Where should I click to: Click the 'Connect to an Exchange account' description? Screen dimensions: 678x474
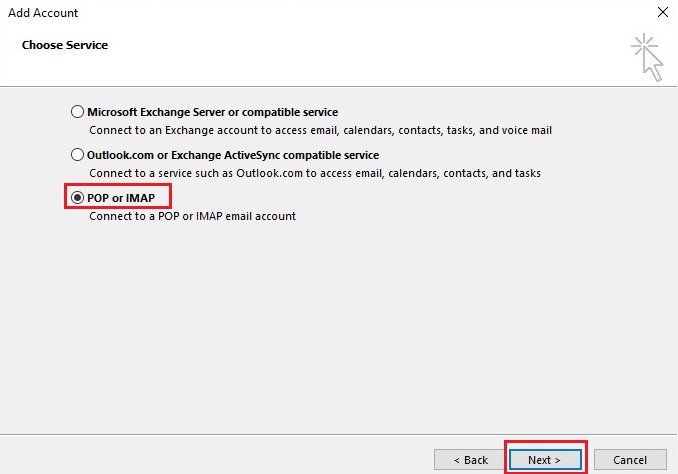tap(320, 130)
